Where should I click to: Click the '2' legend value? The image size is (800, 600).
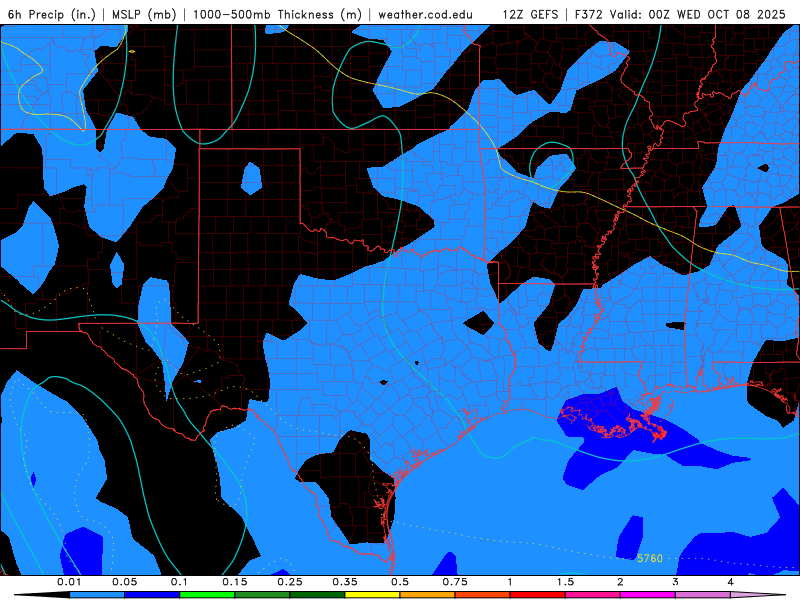point(620,582)
